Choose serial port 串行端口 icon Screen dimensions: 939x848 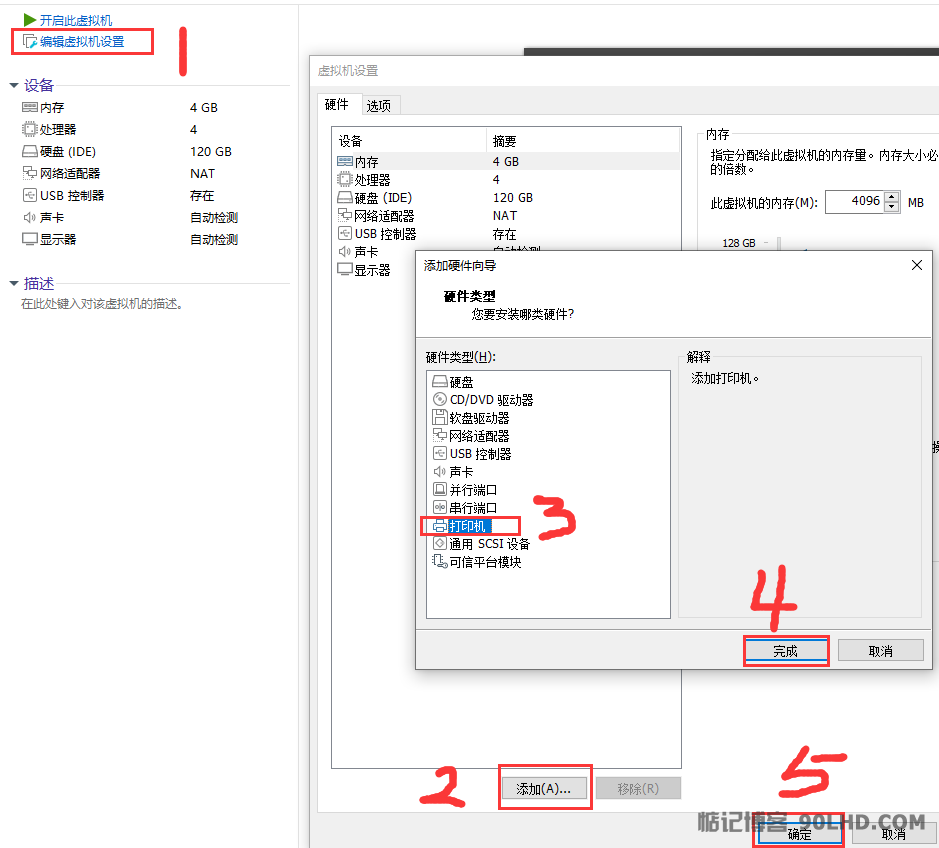(440, 508)
